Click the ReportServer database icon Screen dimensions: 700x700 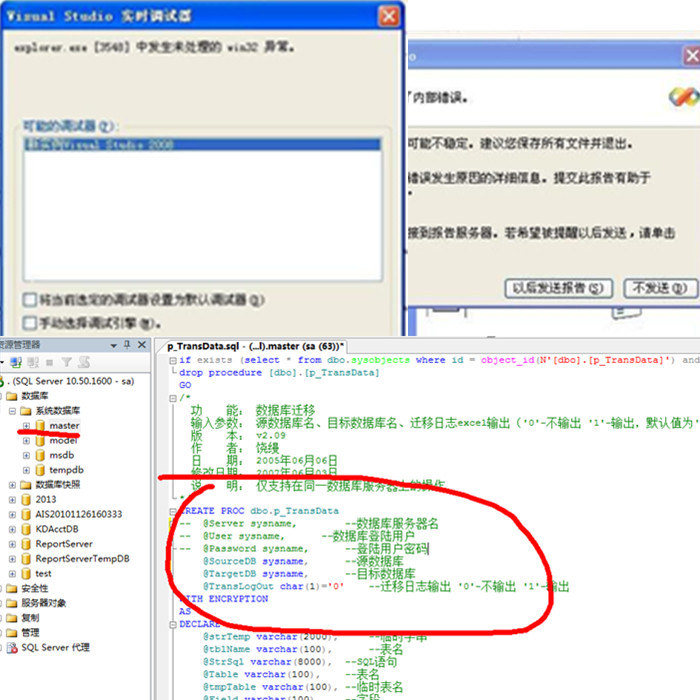26,544
